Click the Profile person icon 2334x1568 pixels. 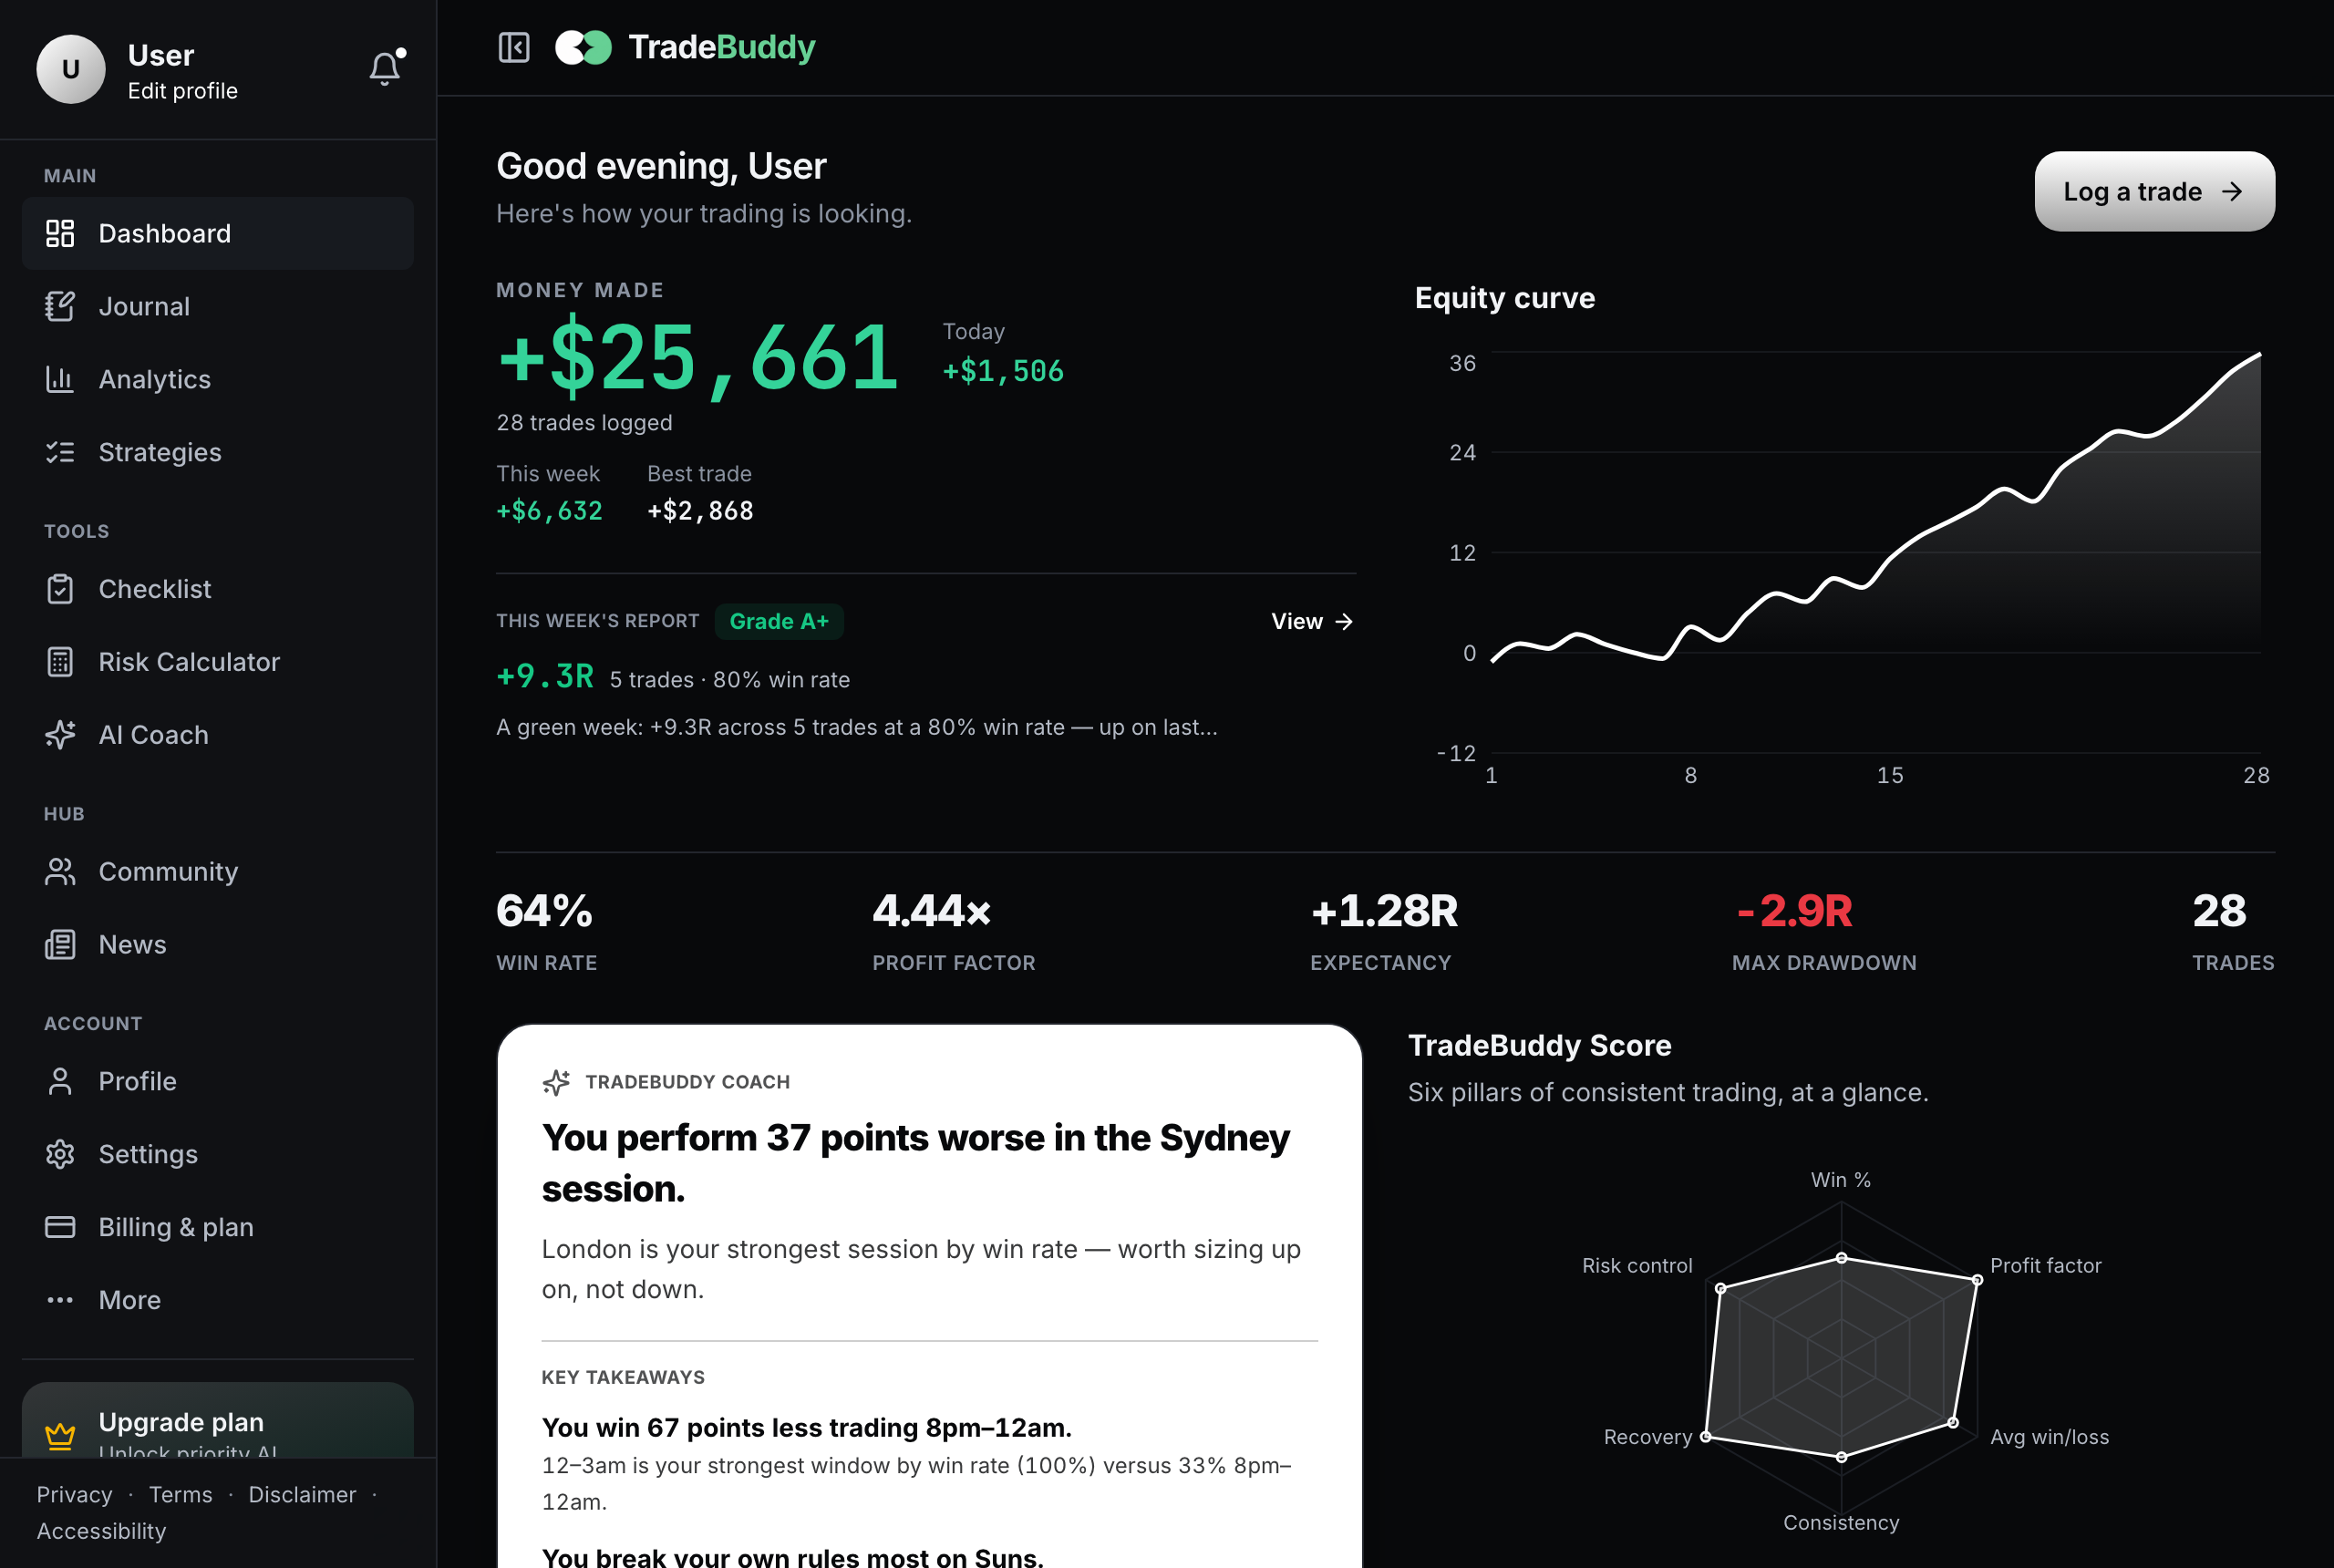pos(60,1081)
